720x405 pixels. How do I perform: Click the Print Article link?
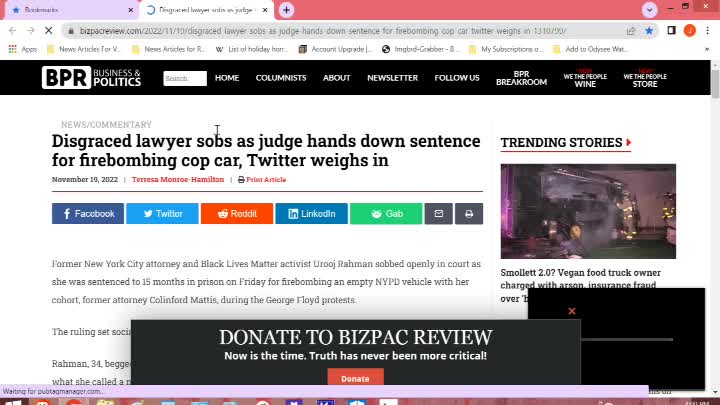pyautogui.click(x=262, y=180)
